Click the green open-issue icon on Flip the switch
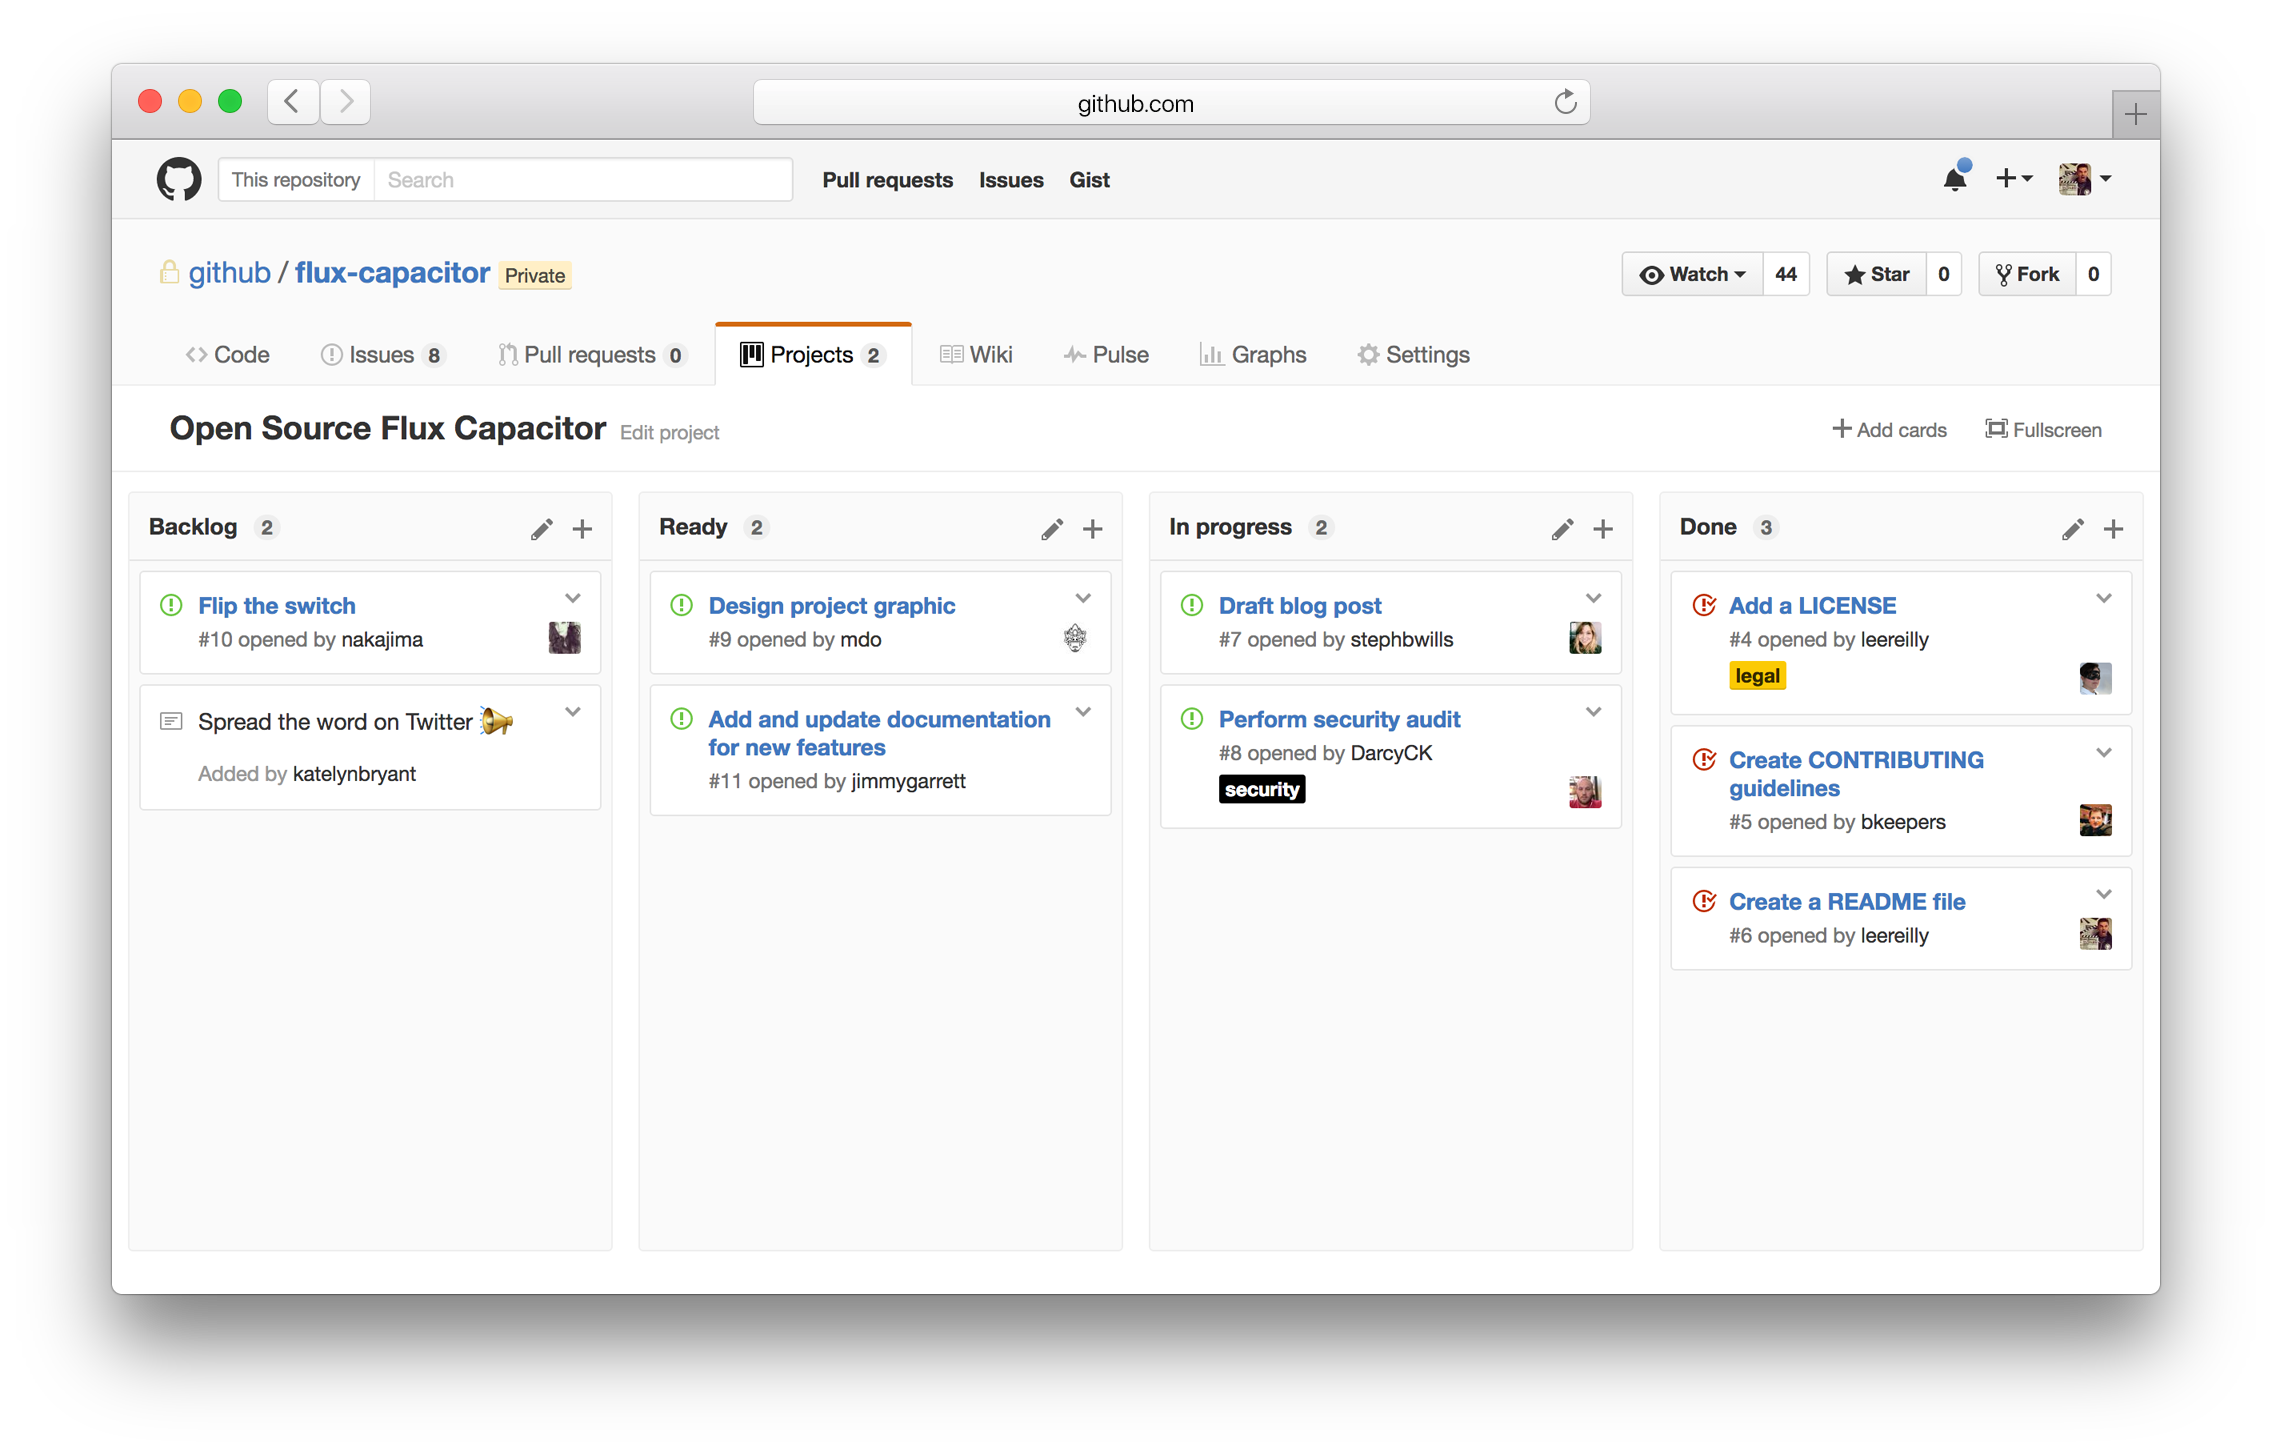 [172, 604]
